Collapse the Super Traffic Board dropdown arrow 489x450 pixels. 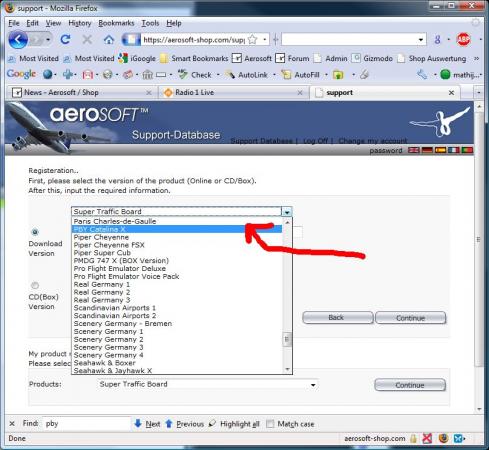(x=287, y=212)
